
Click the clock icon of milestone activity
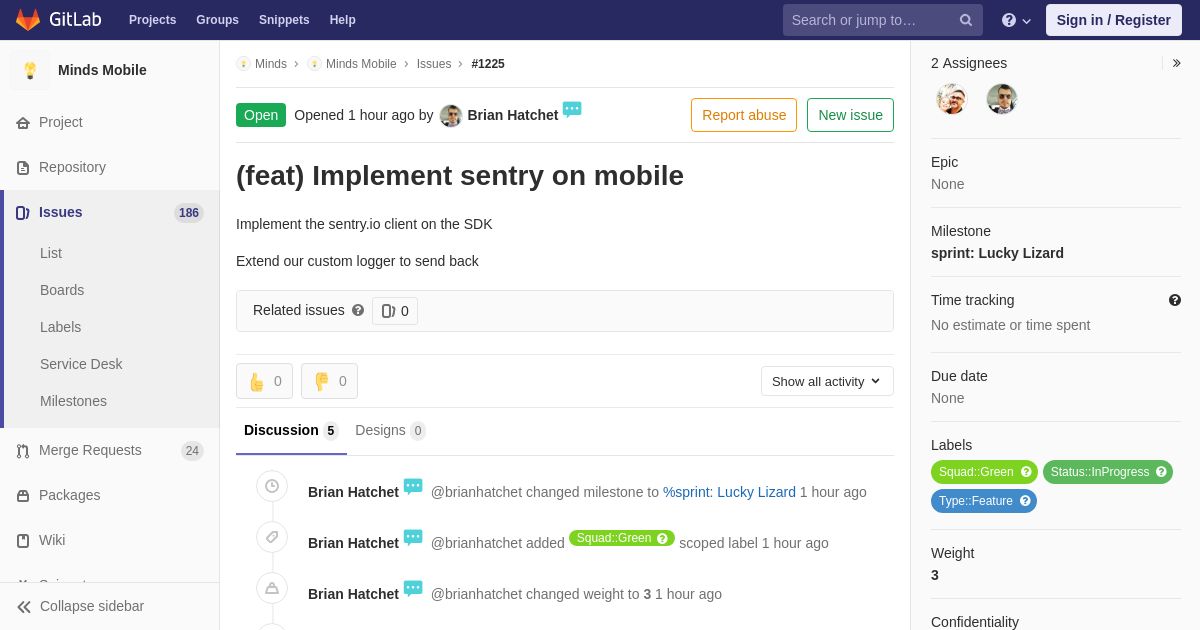272,486
